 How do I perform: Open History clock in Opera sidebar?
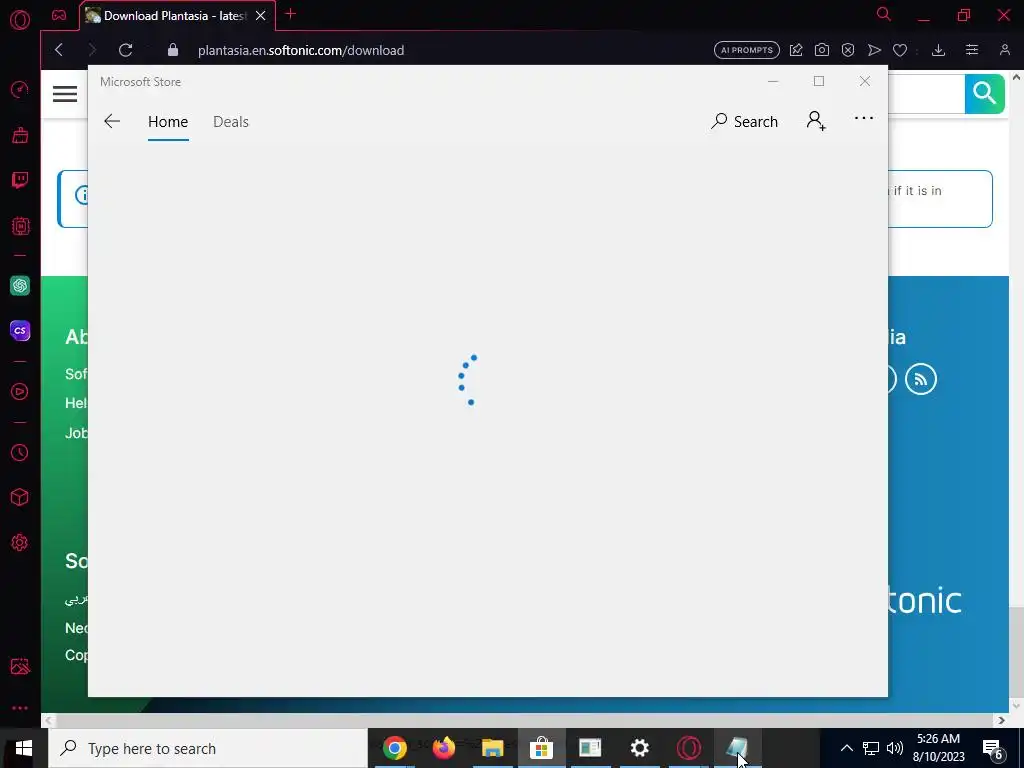click(x=20, y=453)
